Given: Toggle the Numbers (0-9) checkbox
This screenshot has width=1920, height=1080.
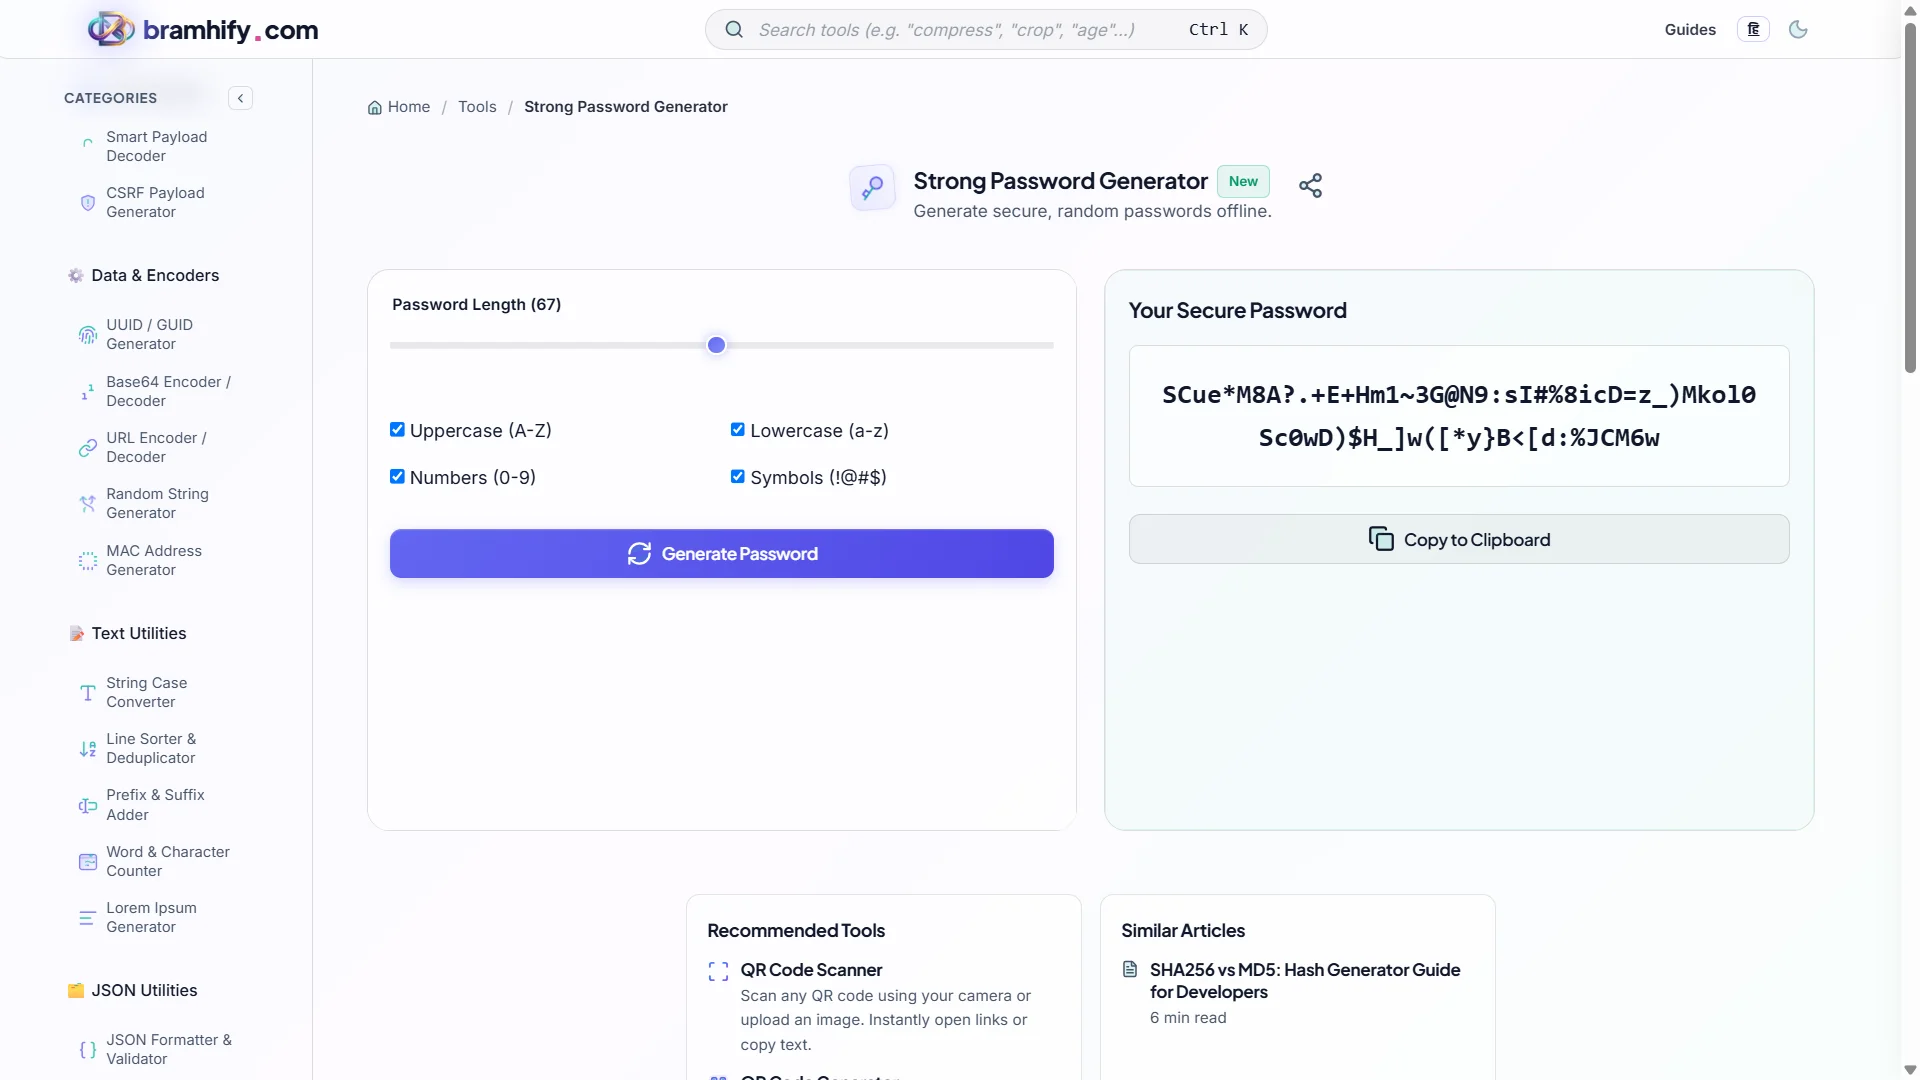Looking at the screenshot, I should click(397, 477).
